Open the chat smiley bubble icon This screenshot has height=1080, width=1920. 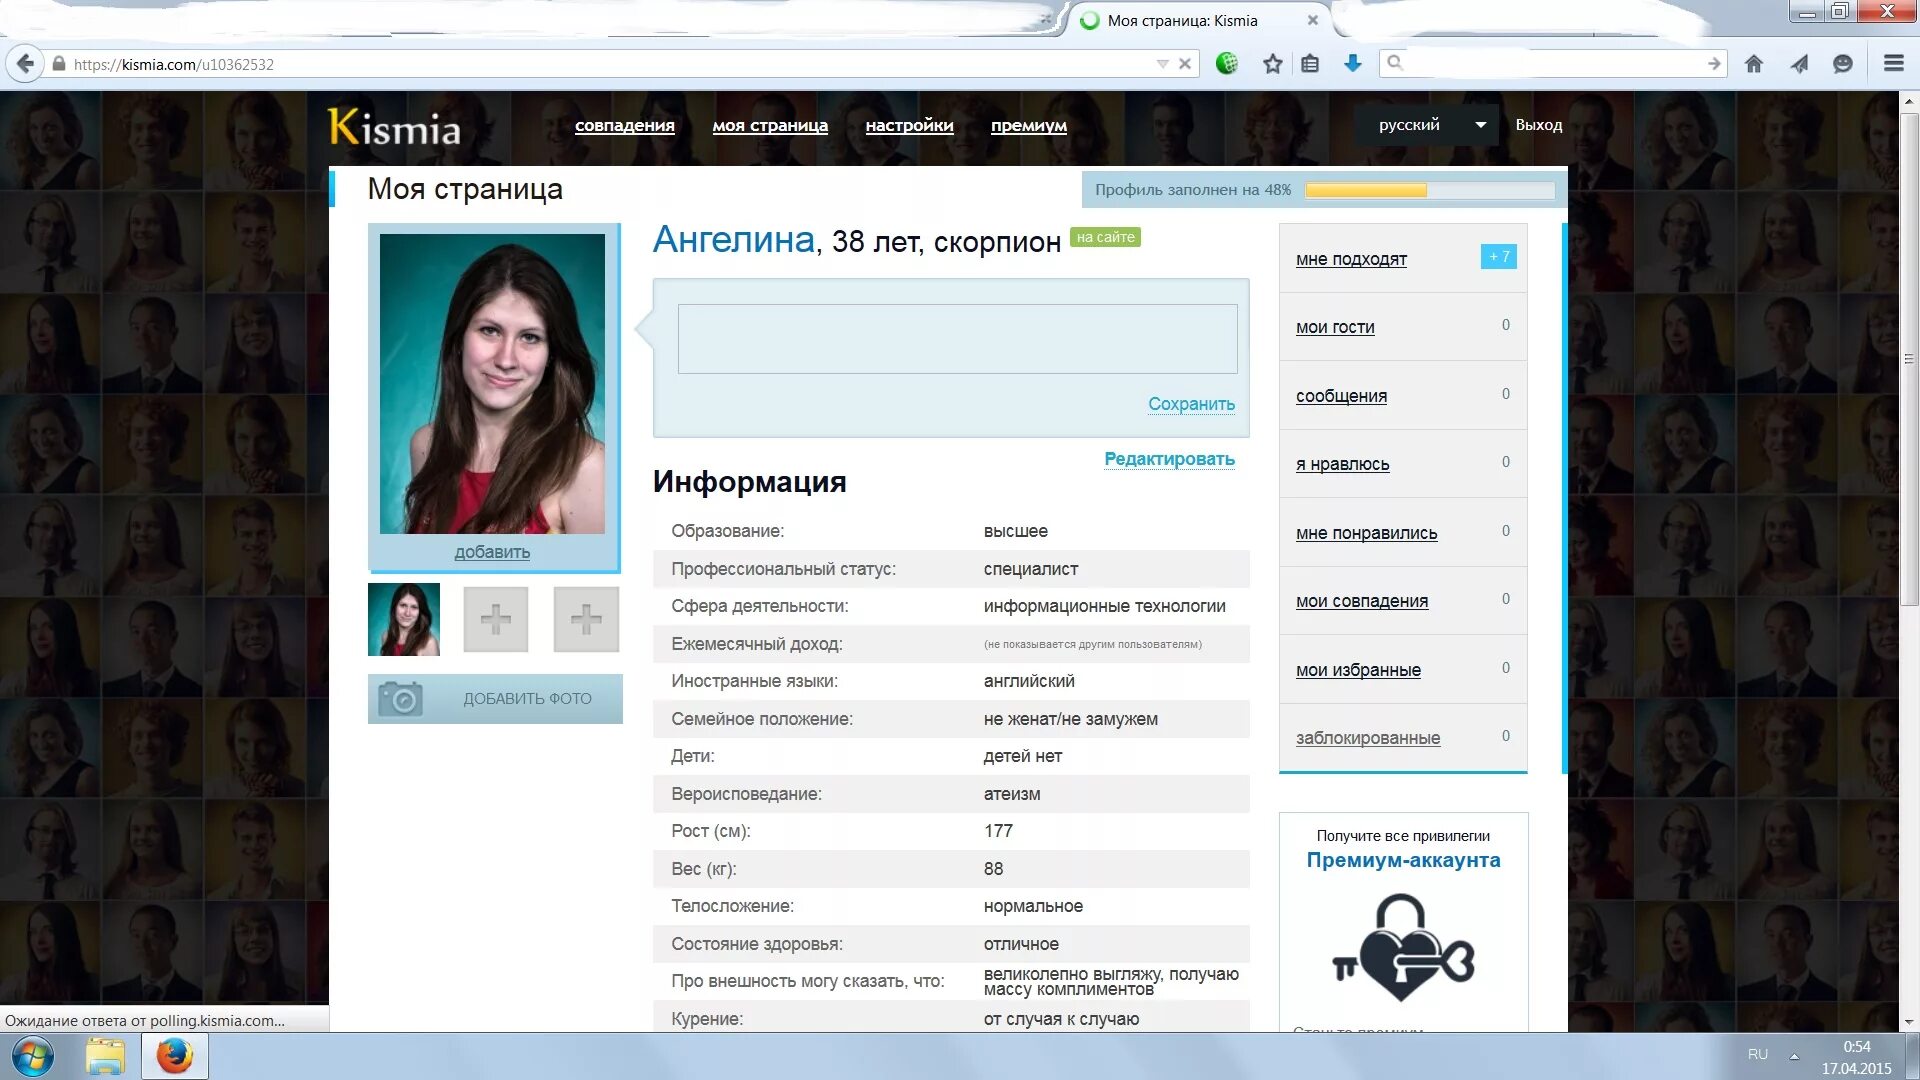click(1843, 64)
